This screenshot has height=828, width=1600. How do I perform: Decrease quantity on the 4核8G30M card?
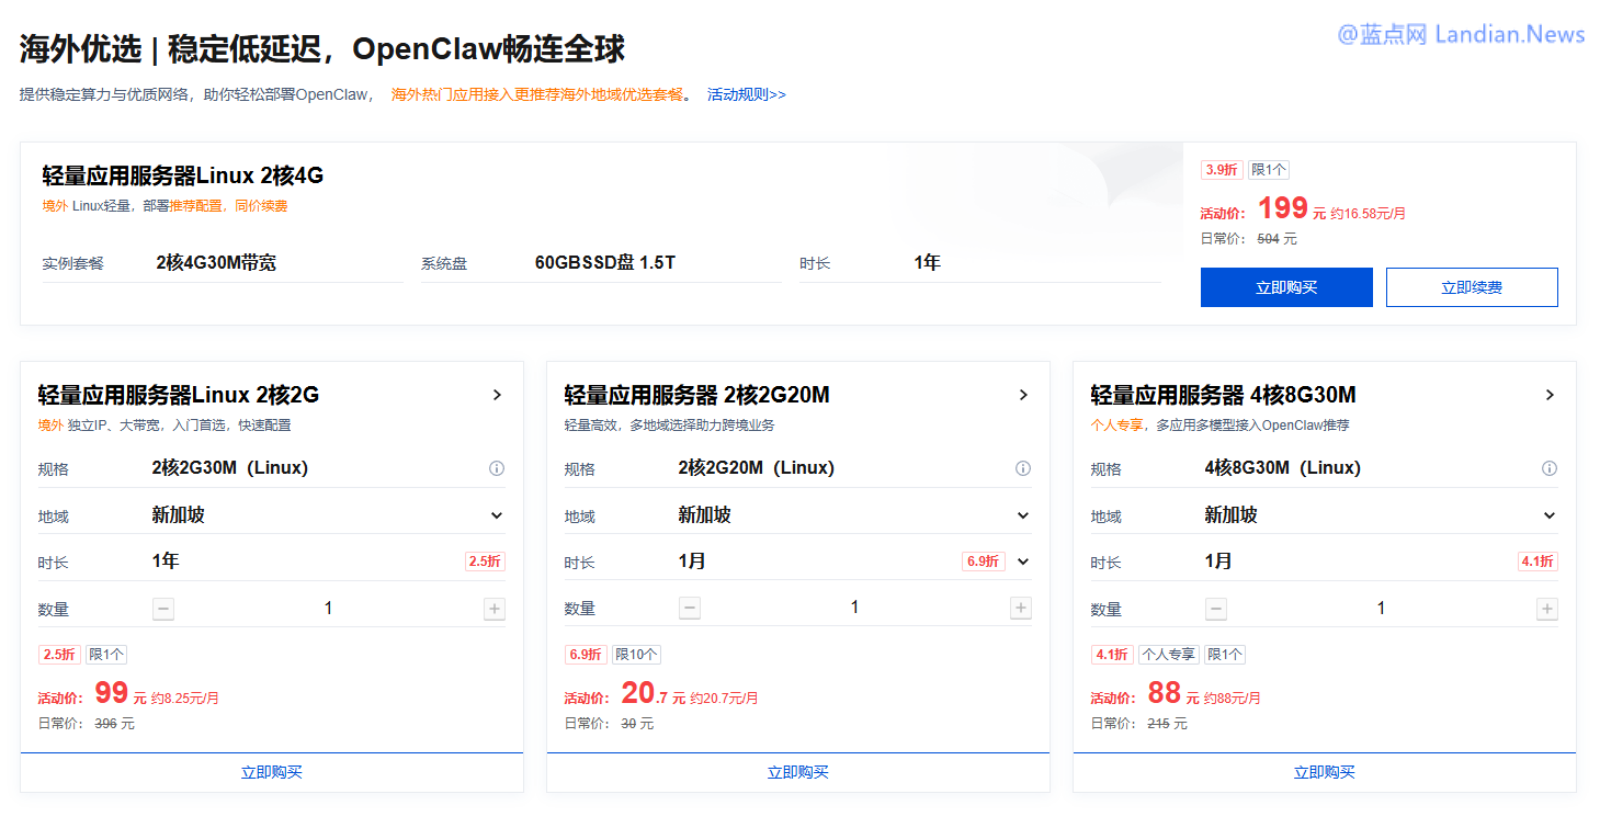(1216, 609)
